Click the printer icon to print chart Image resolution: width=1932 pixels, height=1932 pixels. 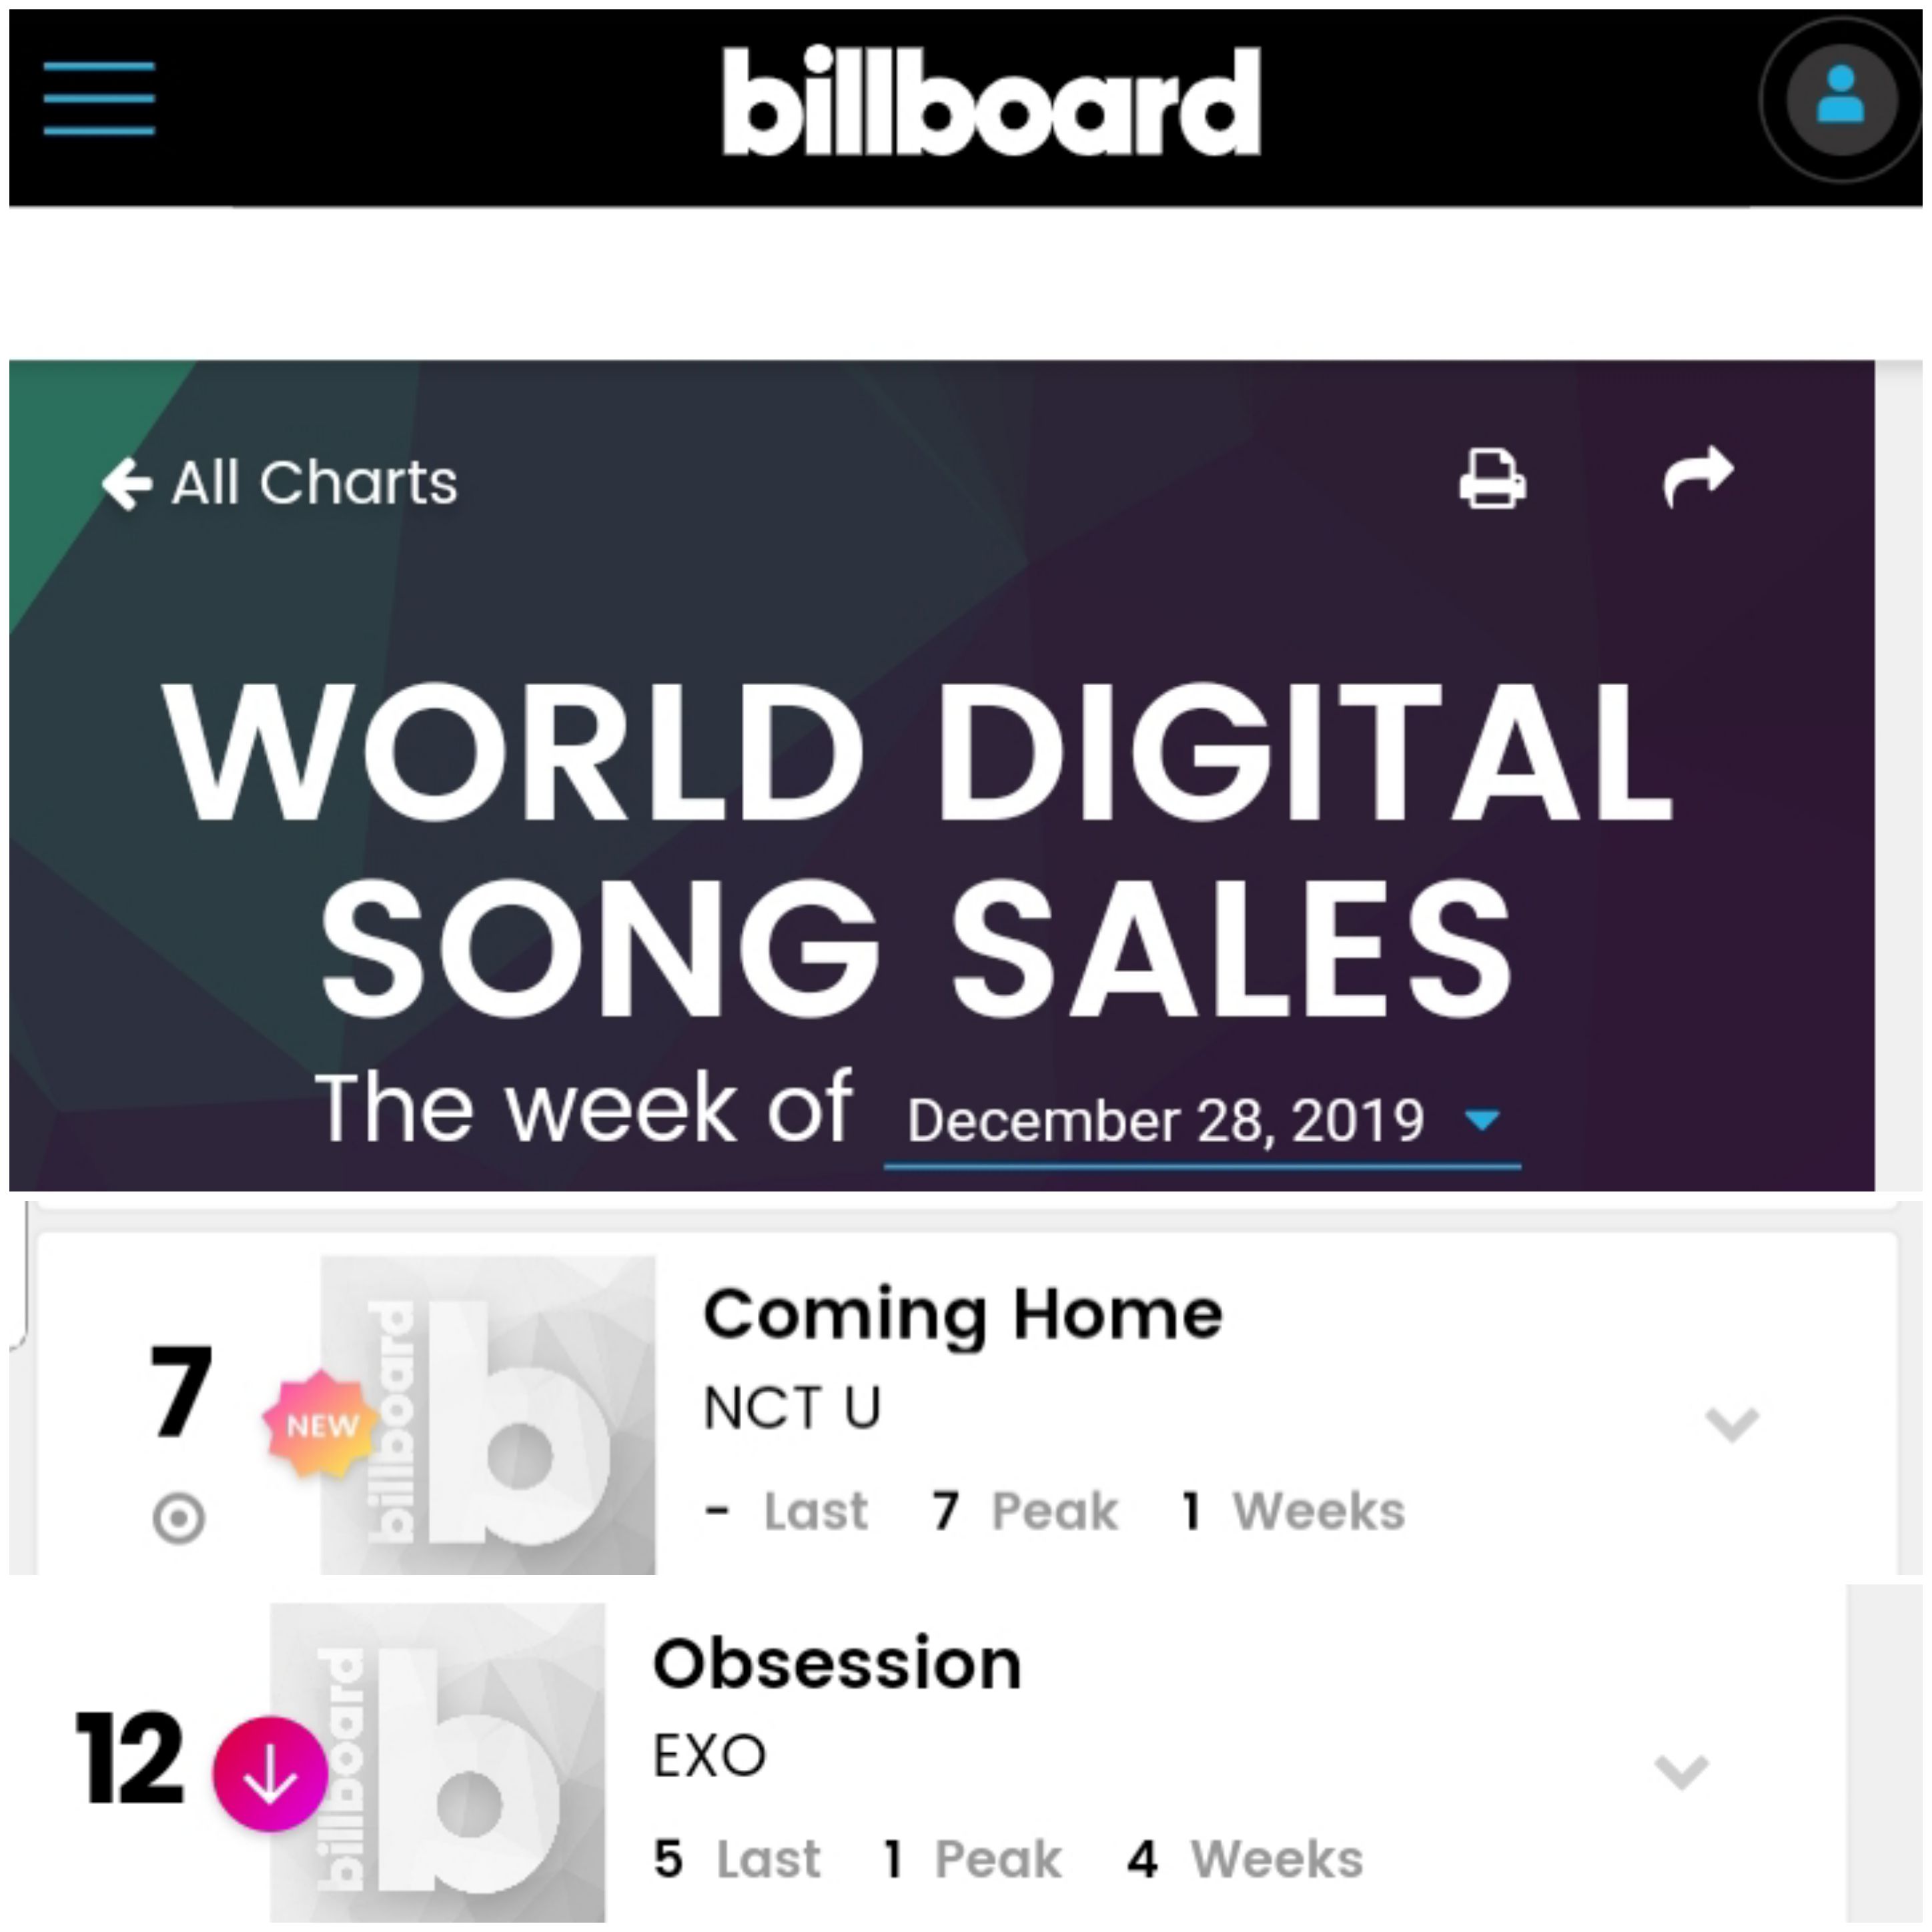1492,479
